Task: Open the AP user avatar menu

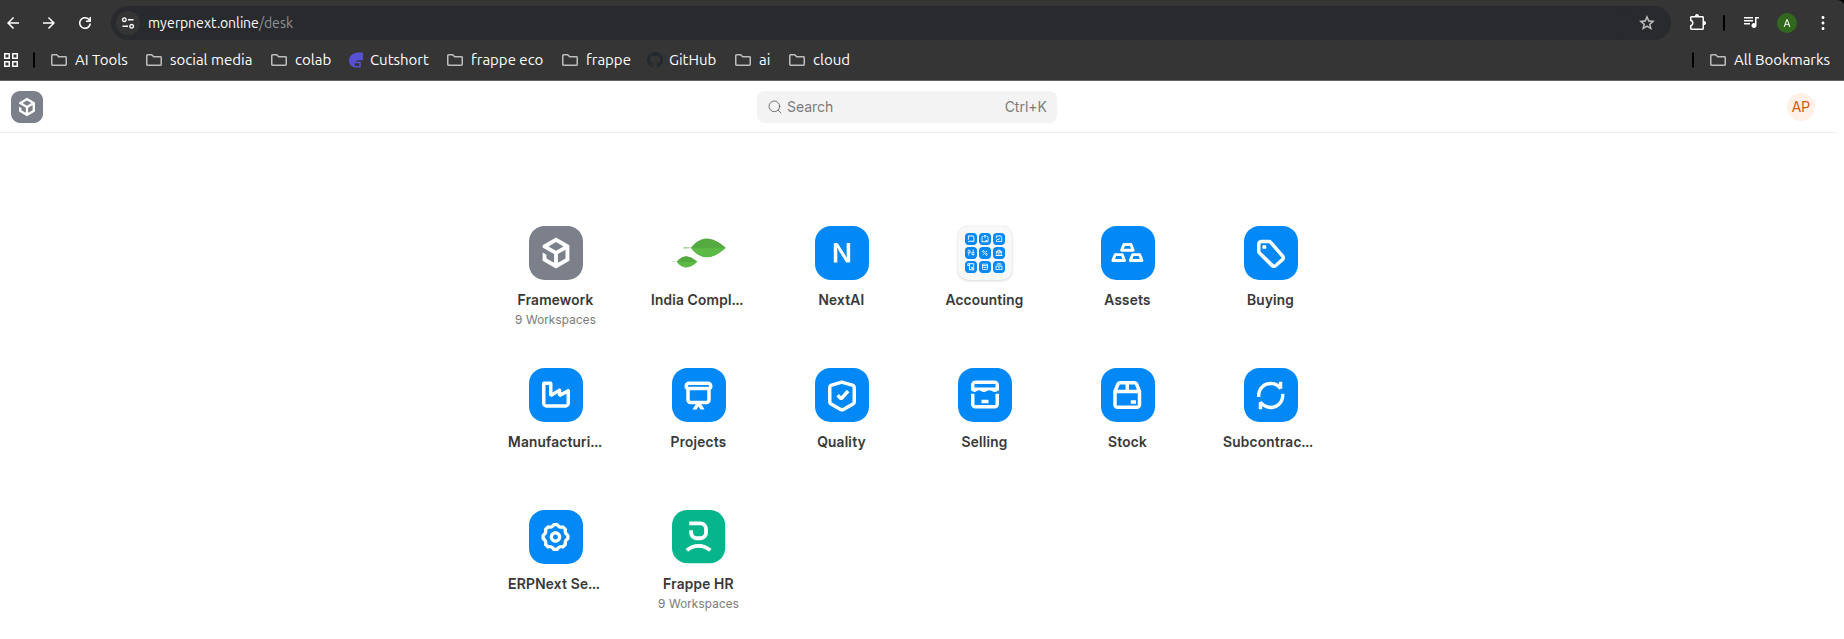Action: pos(1800,107)
